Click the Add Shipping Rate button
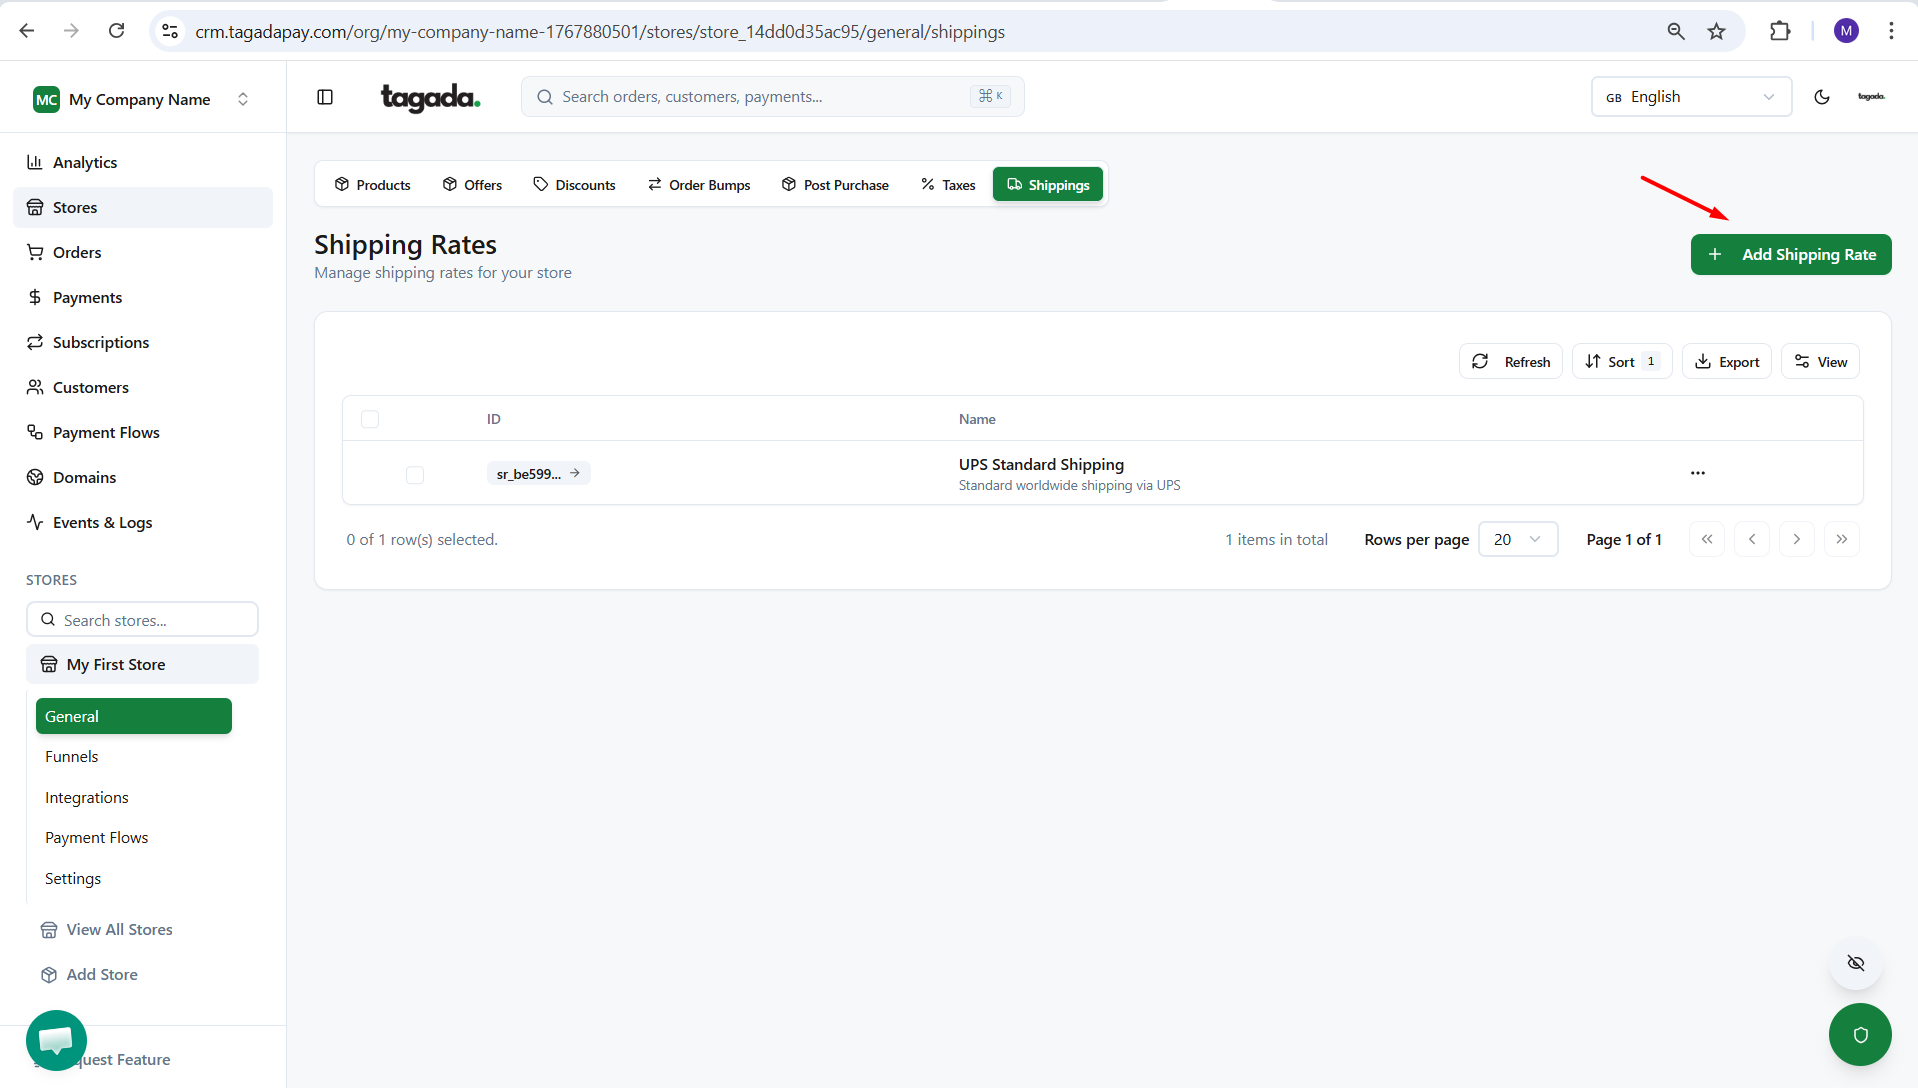 tap(1790, 255)
